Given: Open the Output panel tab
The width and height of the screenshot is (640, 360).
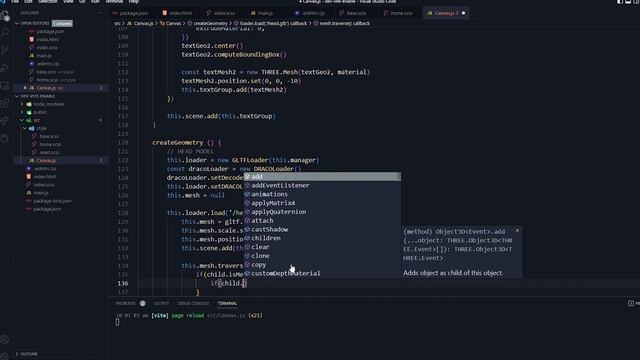Looking at the screenshot, I should [x=161, y=303].
